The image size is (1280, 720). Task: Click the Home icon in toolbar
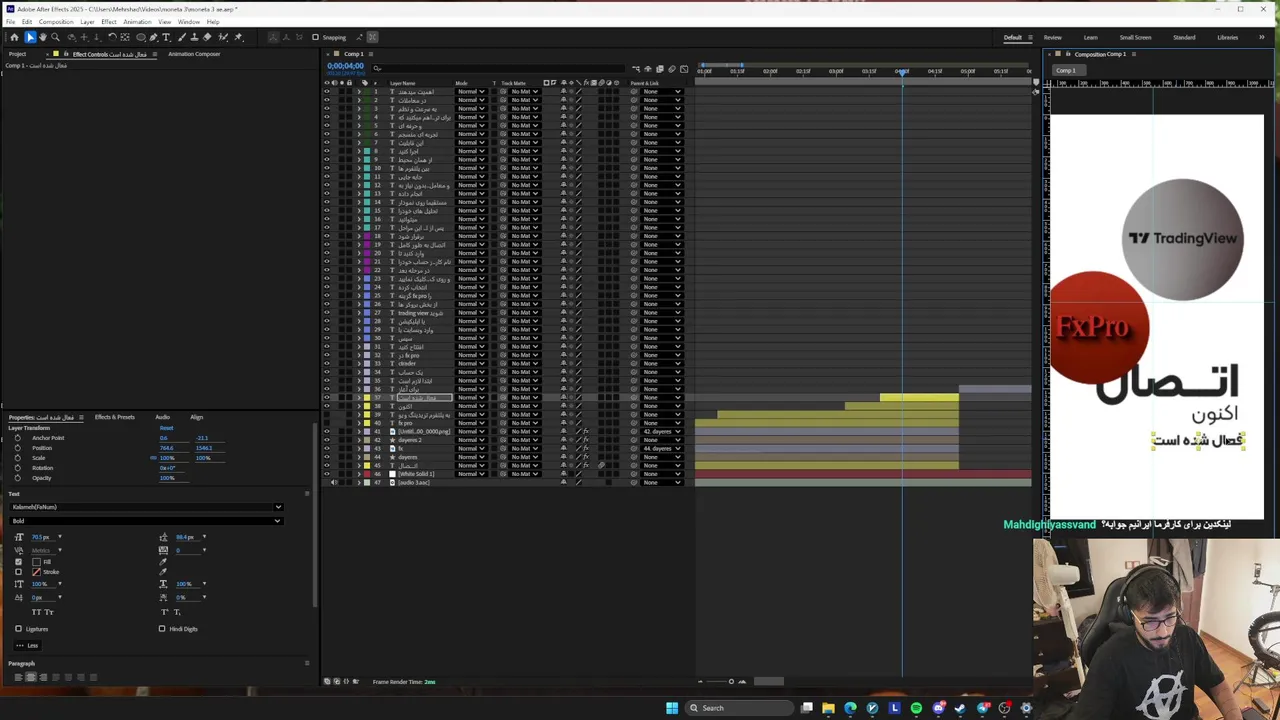(14, 37)
